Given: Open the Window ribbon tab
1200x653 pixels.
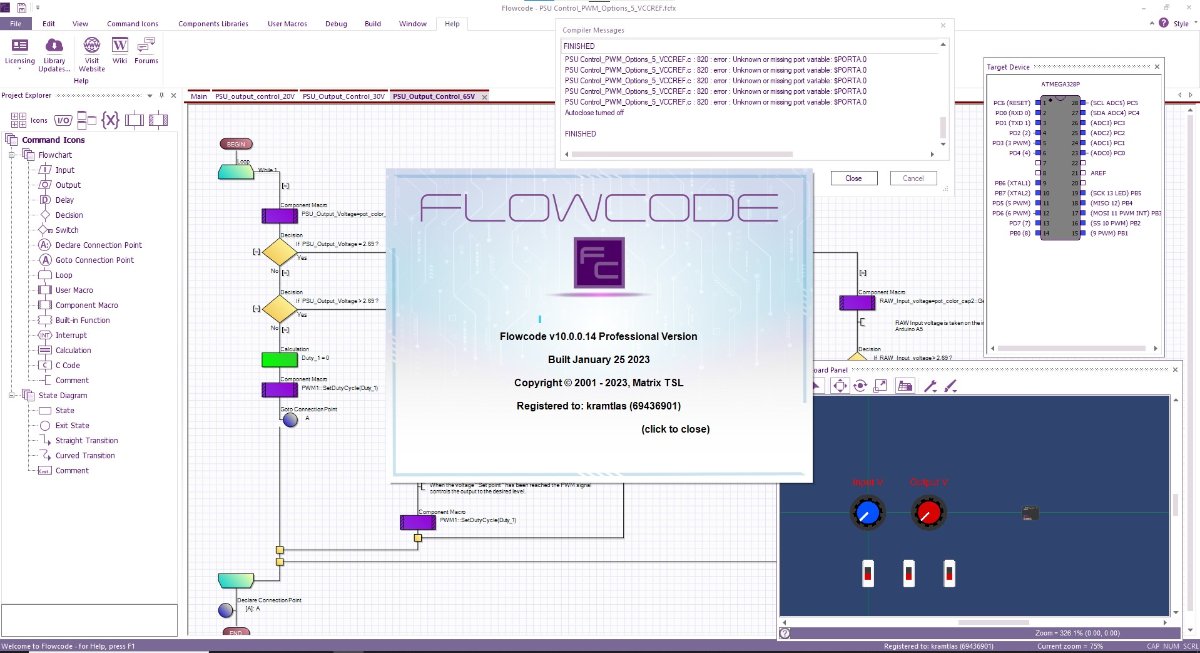Looking at the screenshot, I should point(412,23).
